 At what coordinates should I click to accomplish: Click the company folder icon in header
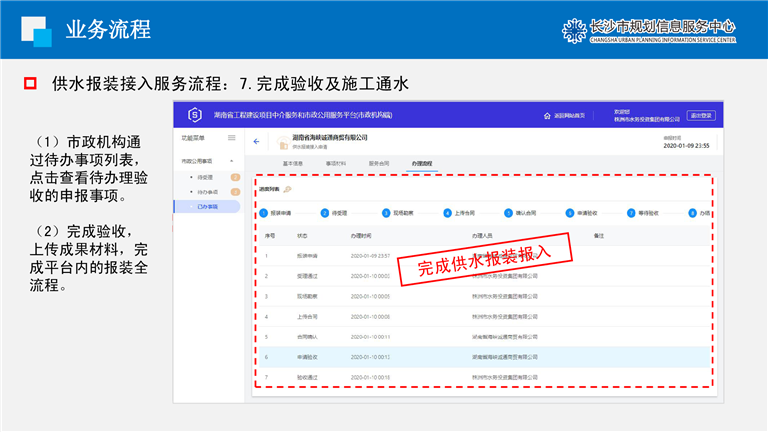point(284,142)
